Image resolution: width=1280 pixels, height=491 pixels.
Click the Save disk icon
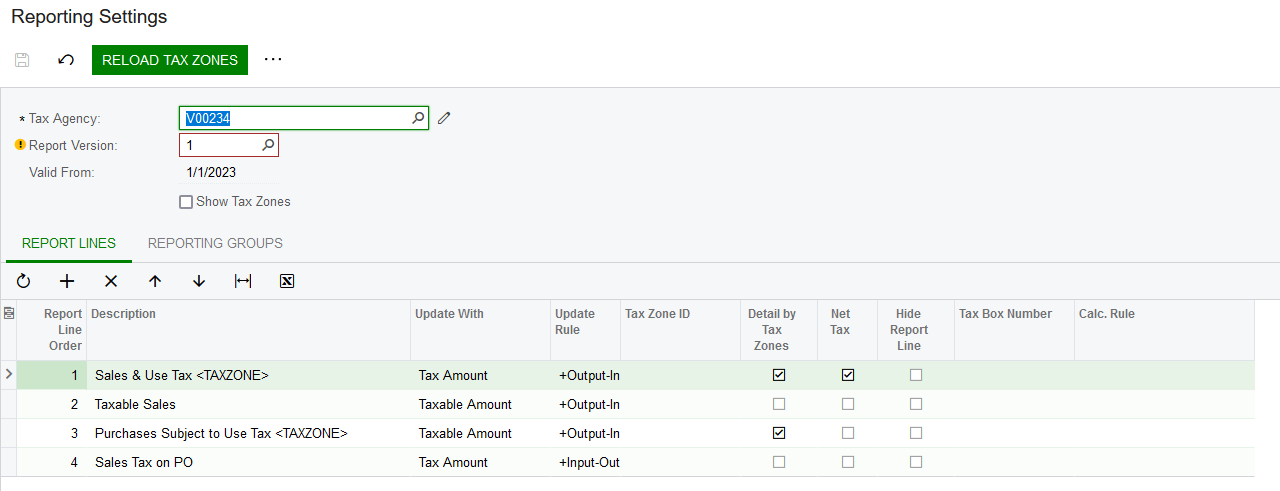(x=22, y=60)
